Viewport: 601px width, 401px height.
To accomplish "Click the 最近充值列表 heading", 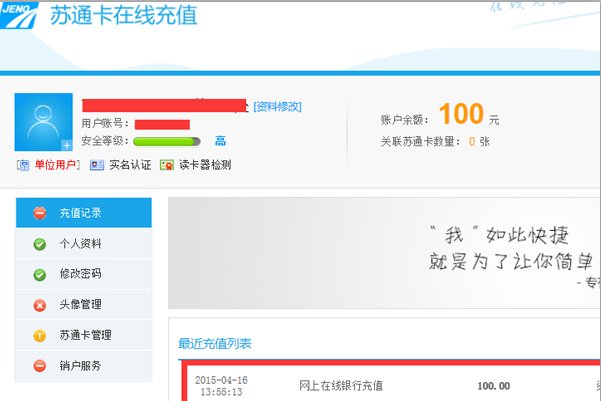I will coord(215,343).
